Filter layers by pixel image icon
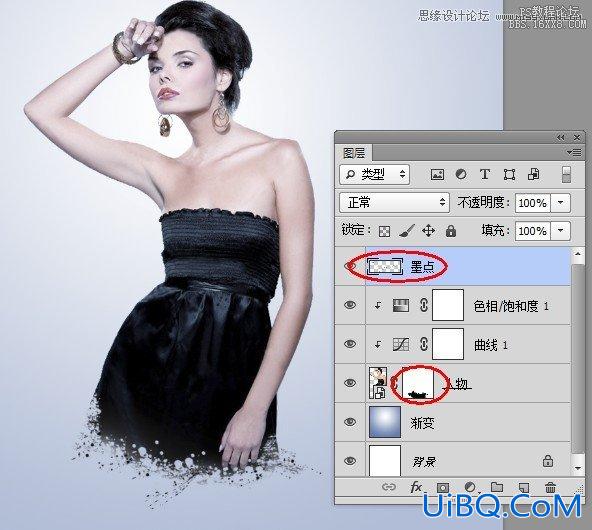This screenshot has width=592, height=530. click(437, 174)
